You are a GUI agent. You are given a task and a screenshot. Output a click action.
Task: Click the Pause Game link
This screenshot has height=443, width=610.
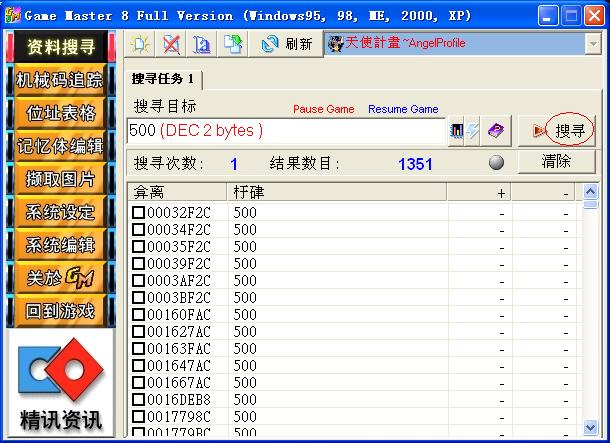(323, 109)
